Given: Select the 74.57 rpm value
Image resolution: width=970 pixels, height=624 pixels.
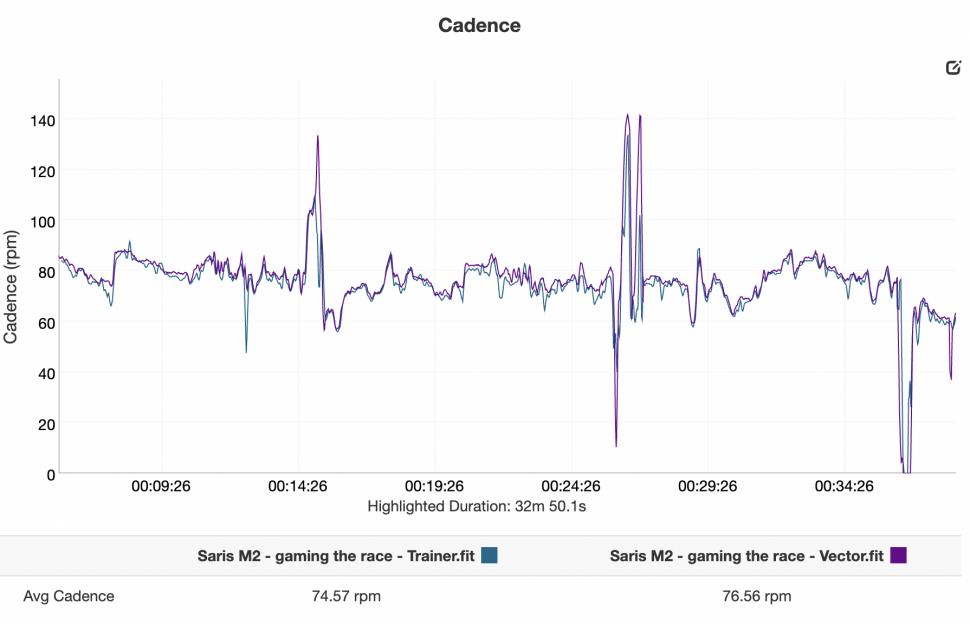Looking at the screenshot, I should point(346,596).
